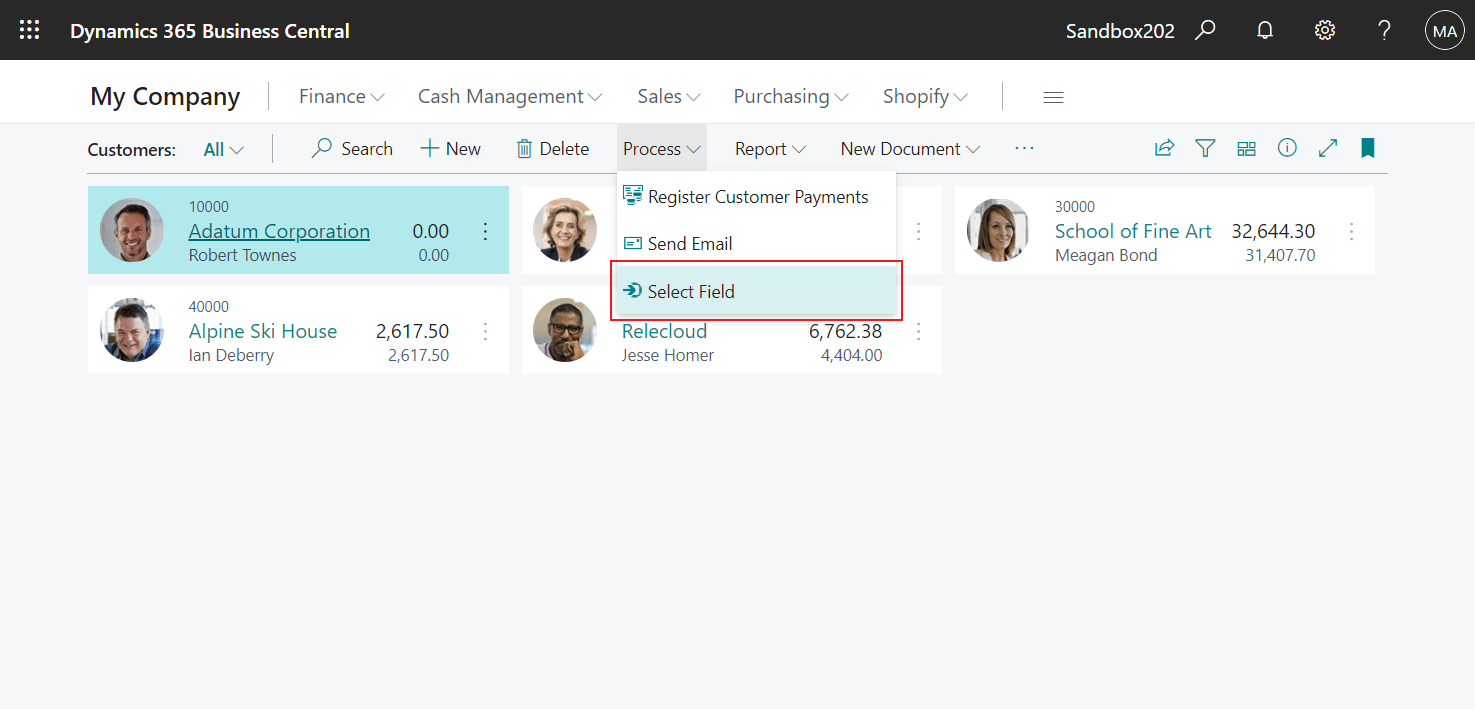This screenshot has width=1475, height=709.
Task: Open the MA account avatar
Action: [x=1444, y=30]
